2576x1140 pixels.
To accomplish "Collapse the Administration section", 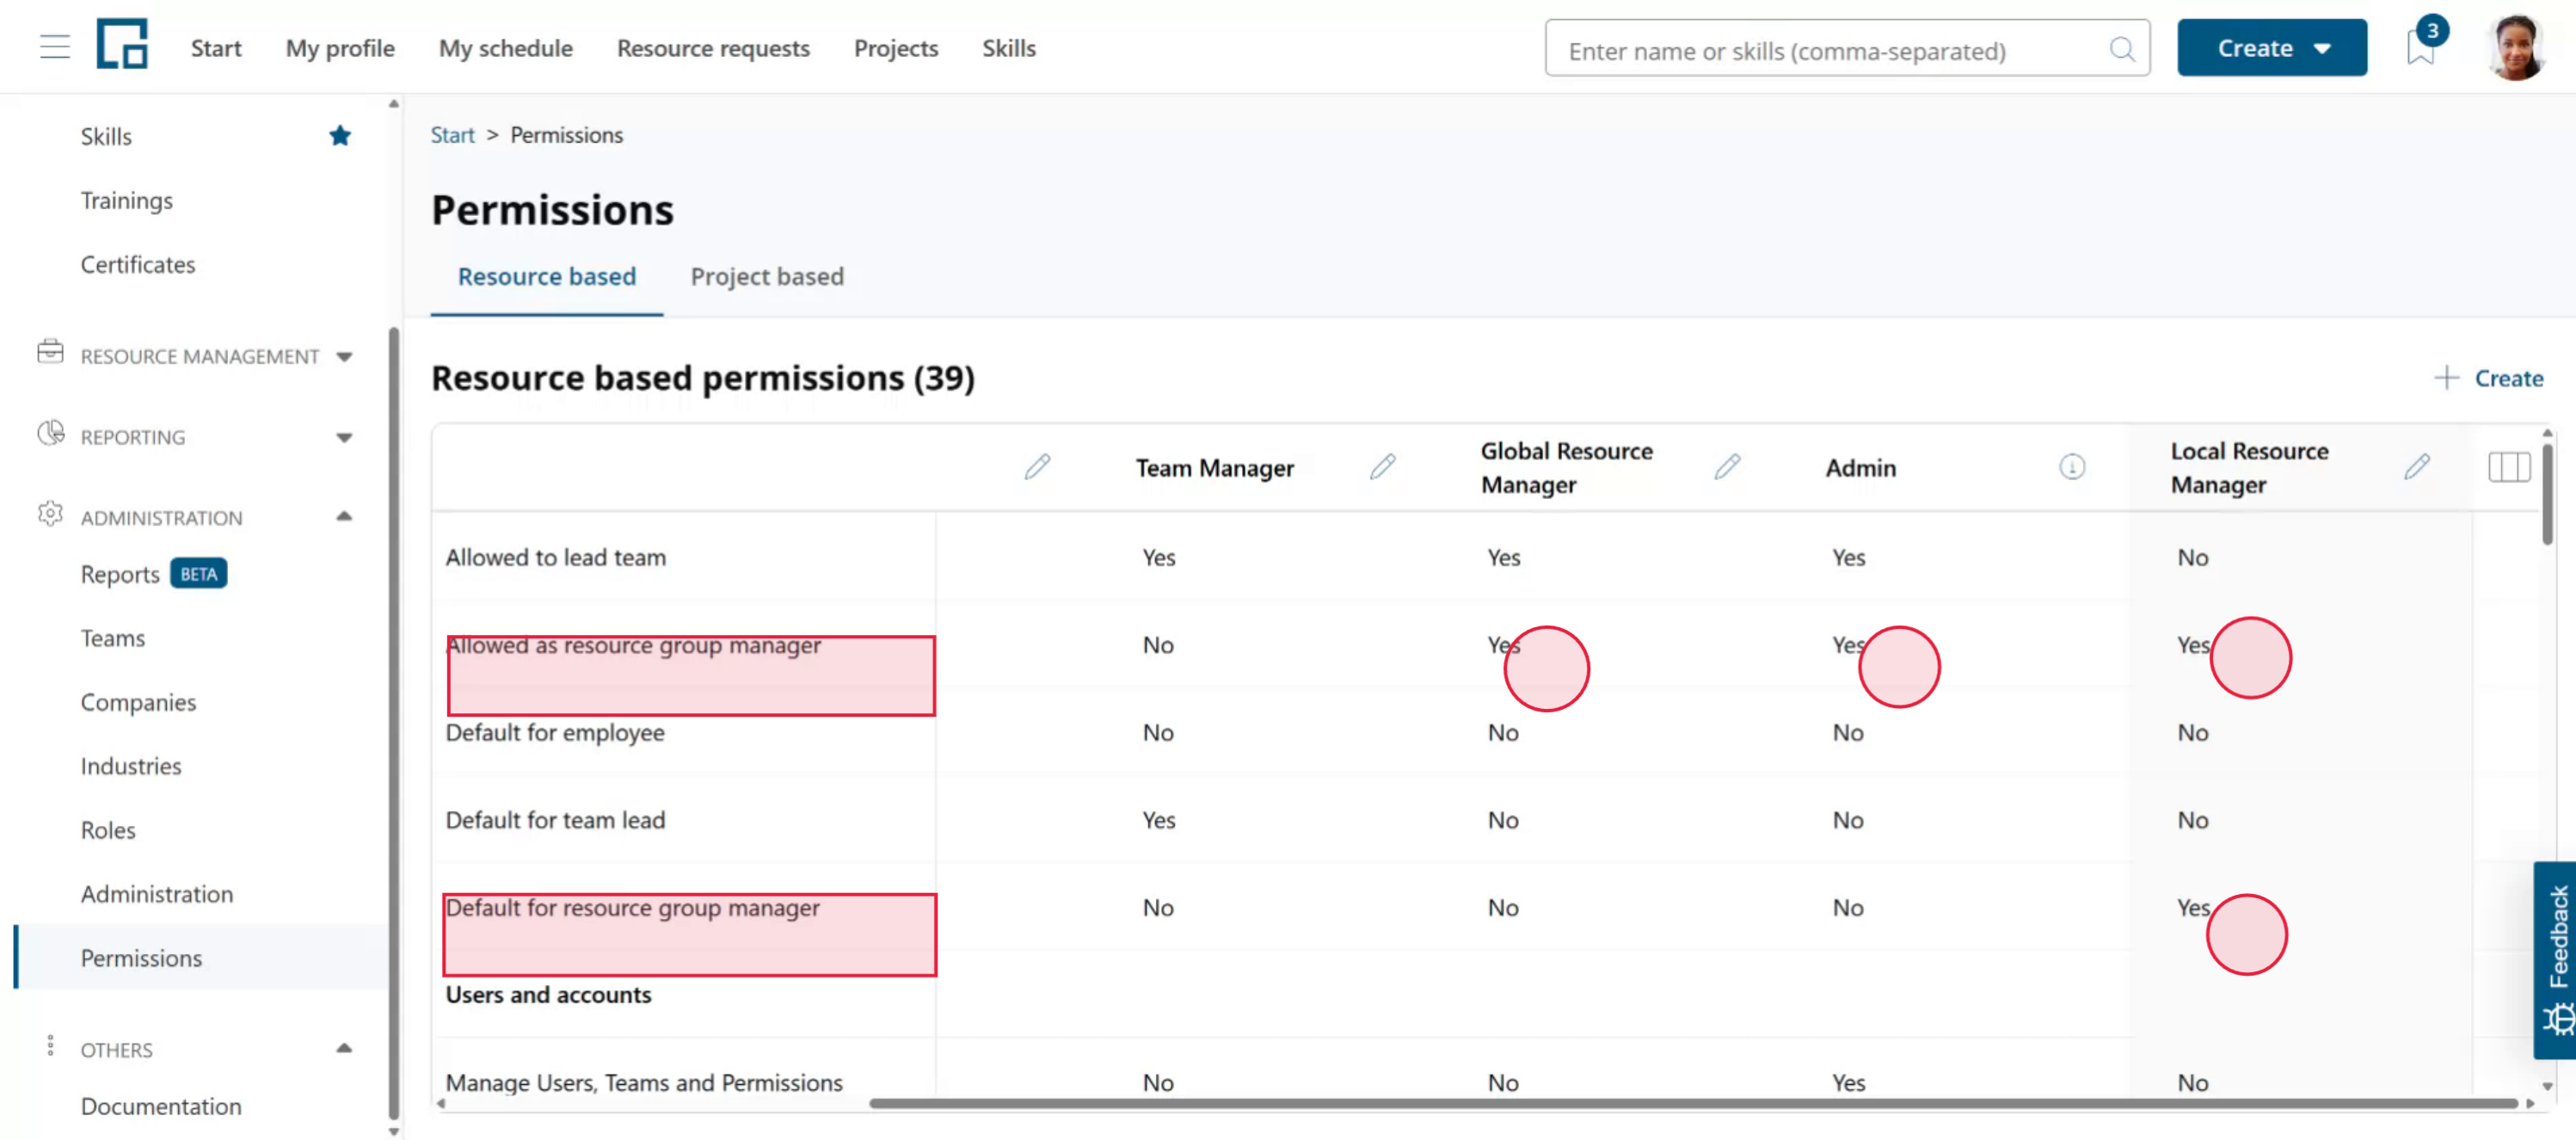I will pos(344,517).
